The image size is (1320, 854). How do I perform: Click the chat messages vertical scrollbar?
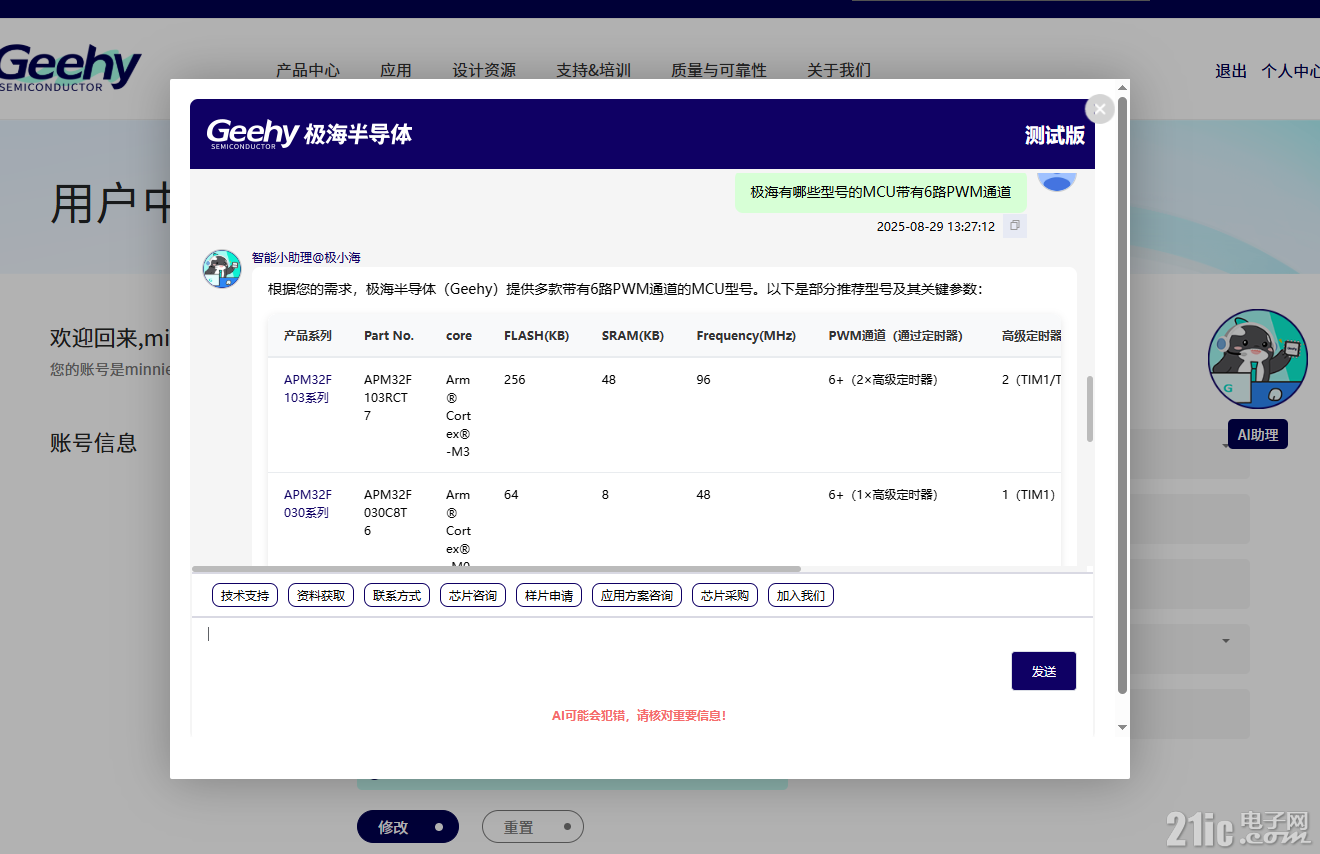1090,409
